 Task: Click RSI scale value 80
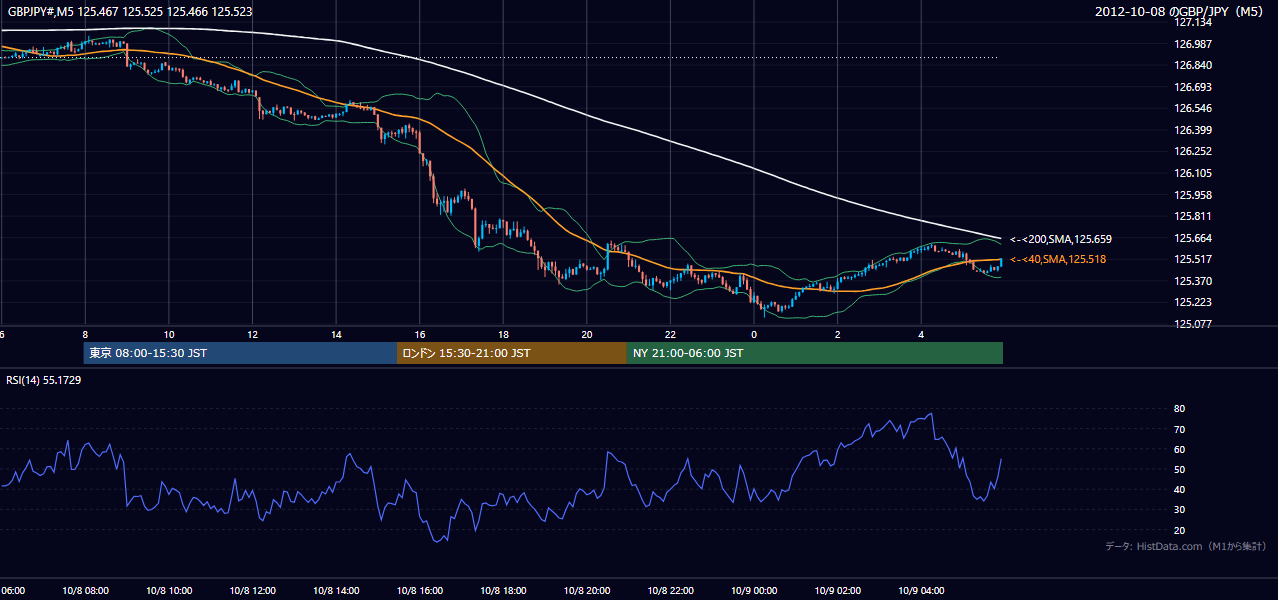(1179, 409)
